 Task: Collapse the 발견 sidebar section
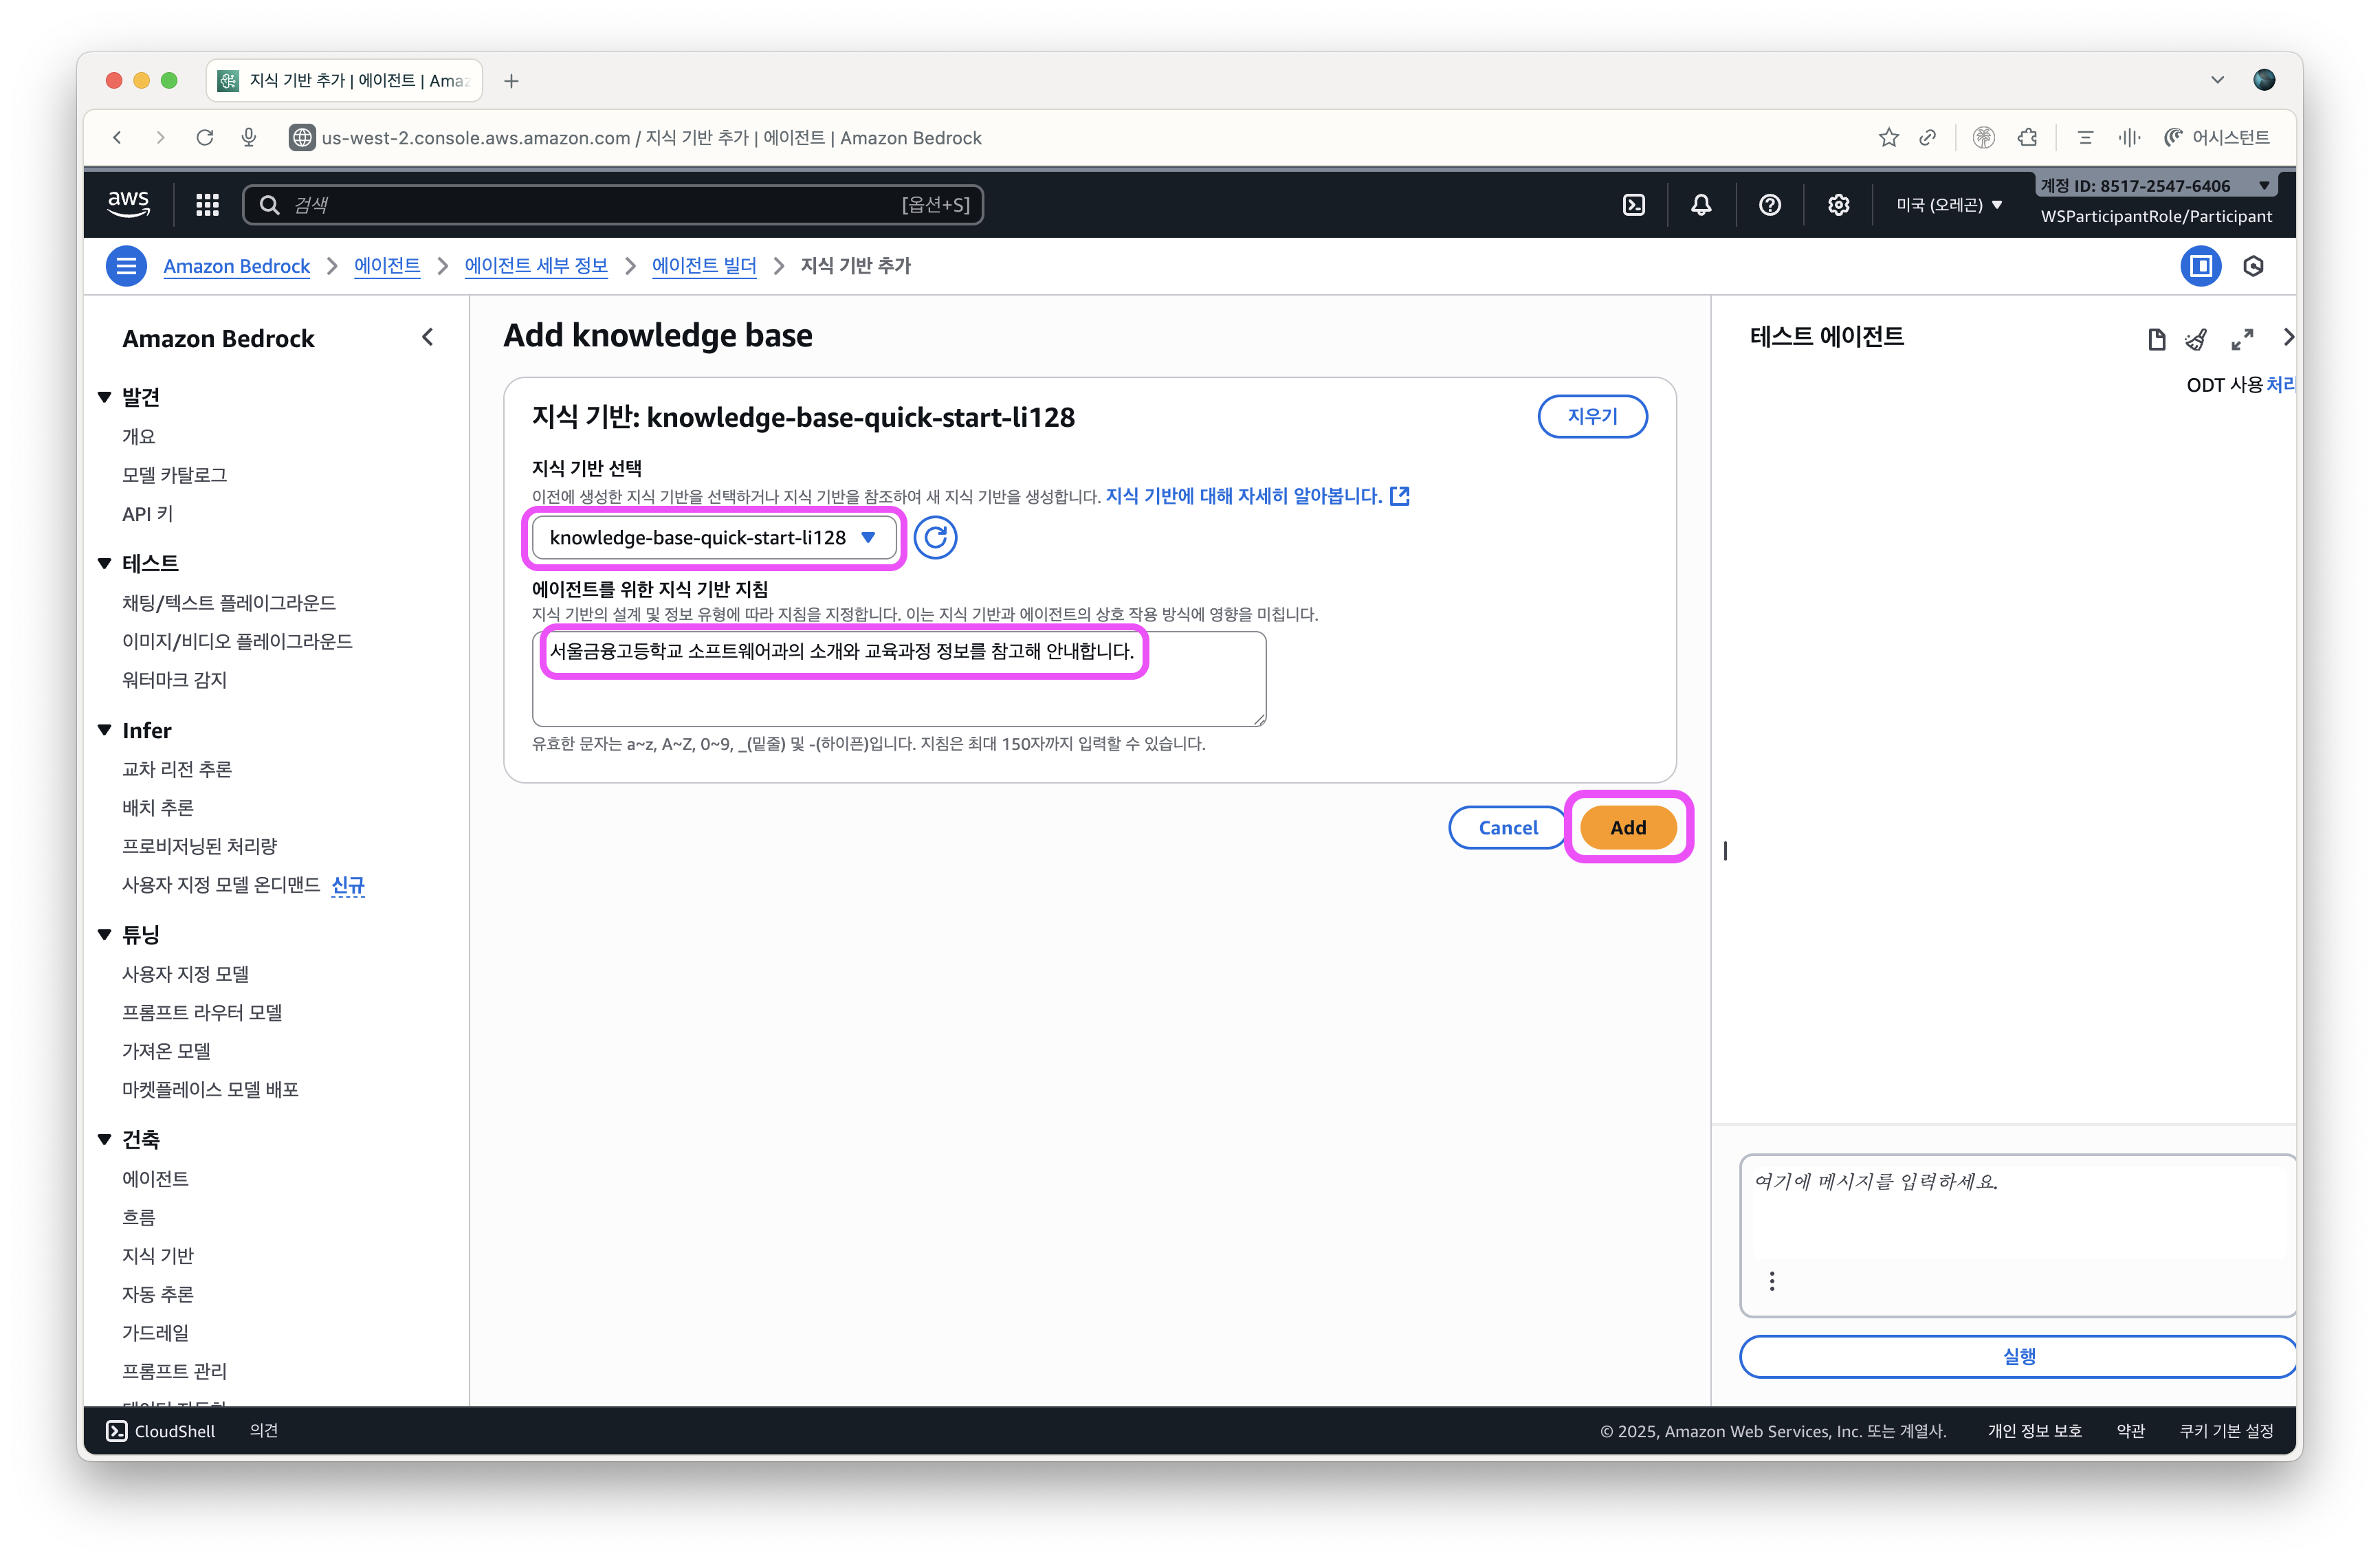104,397
